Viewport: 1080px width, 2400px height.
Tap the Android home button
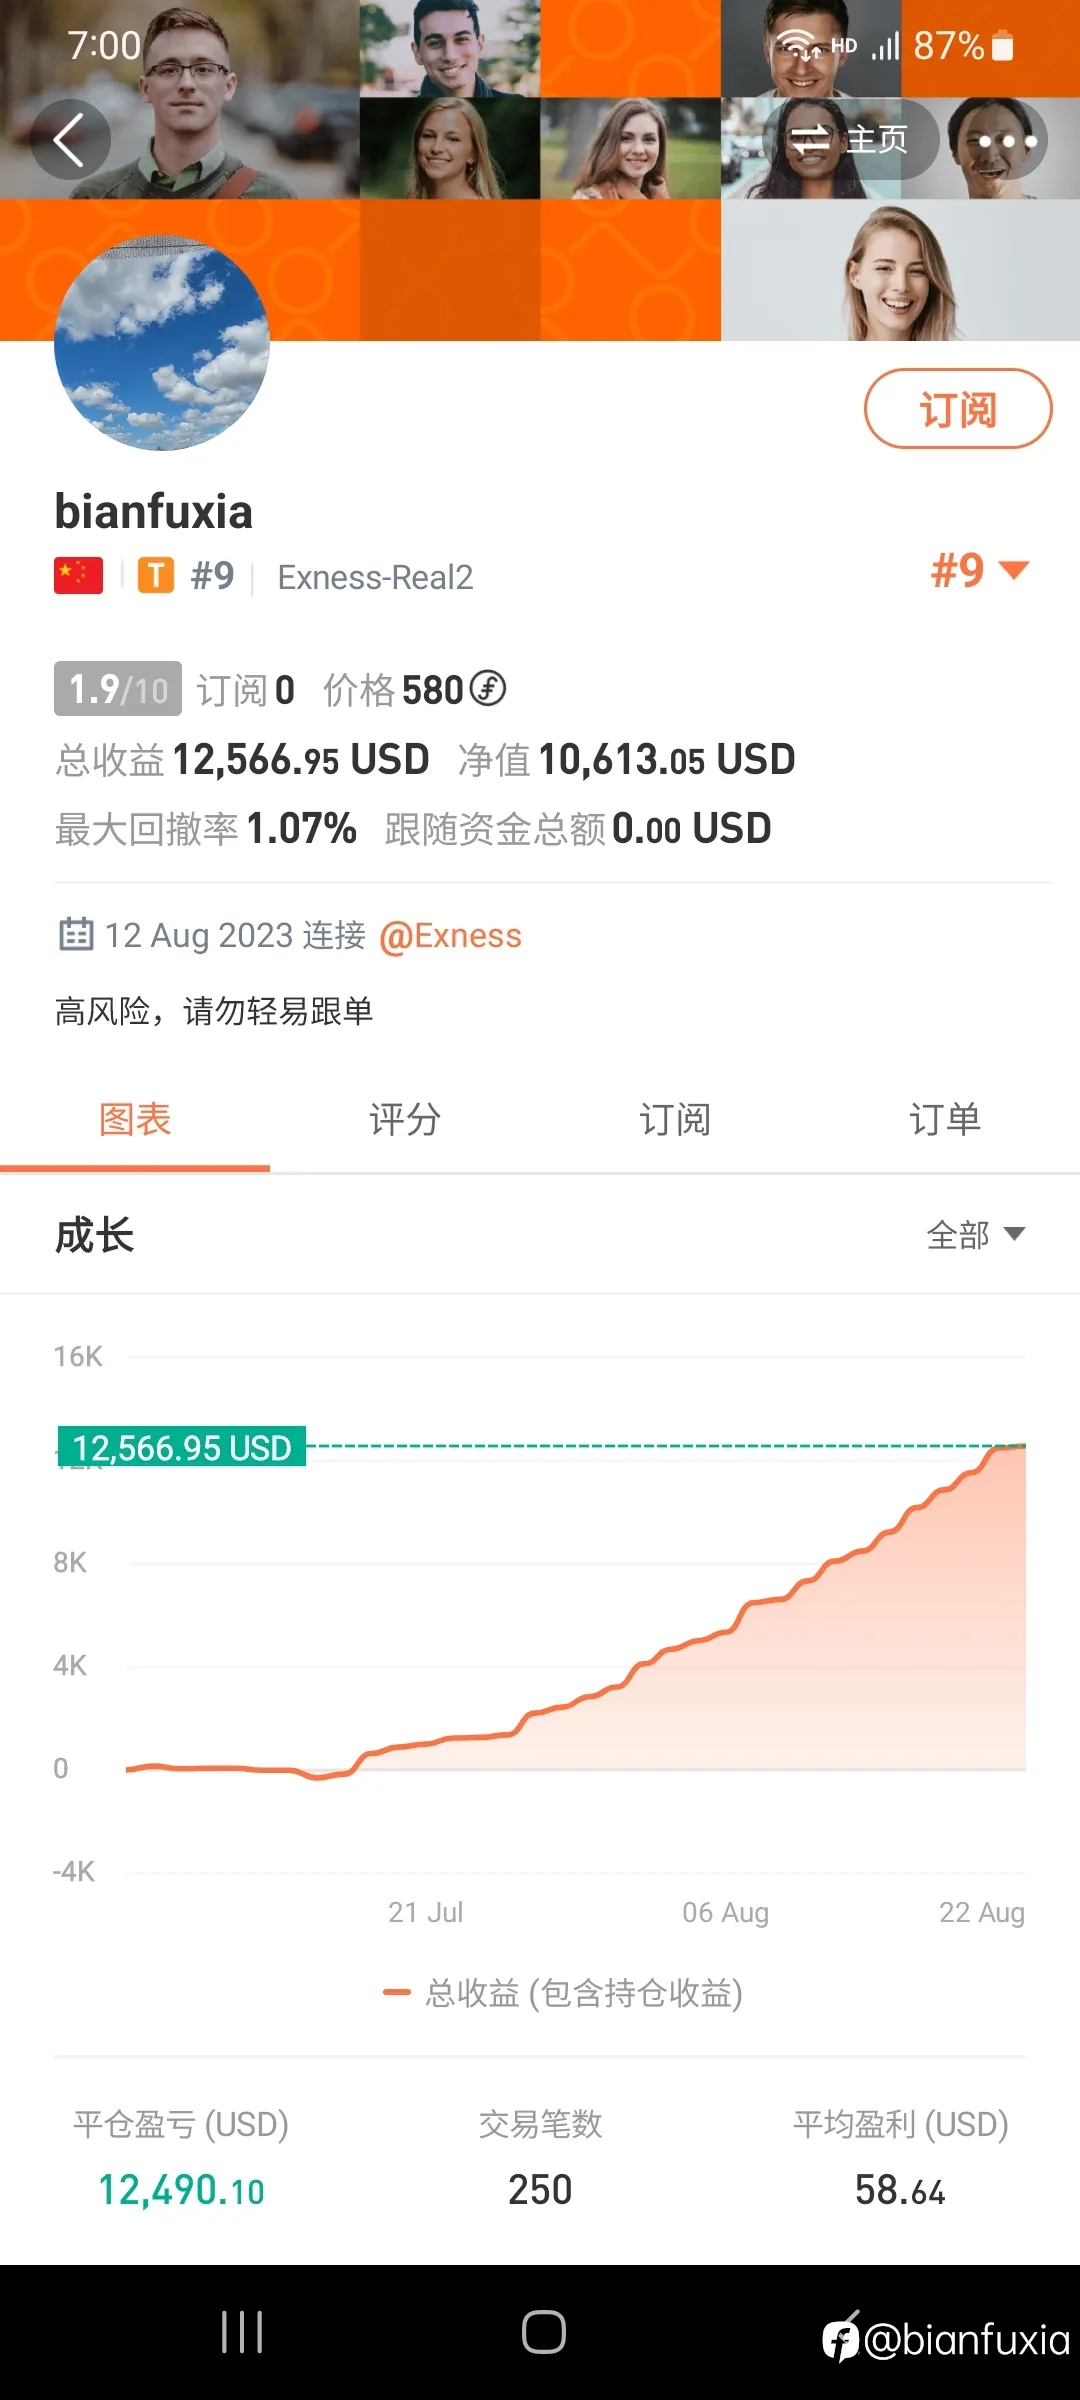(543, 2332)
